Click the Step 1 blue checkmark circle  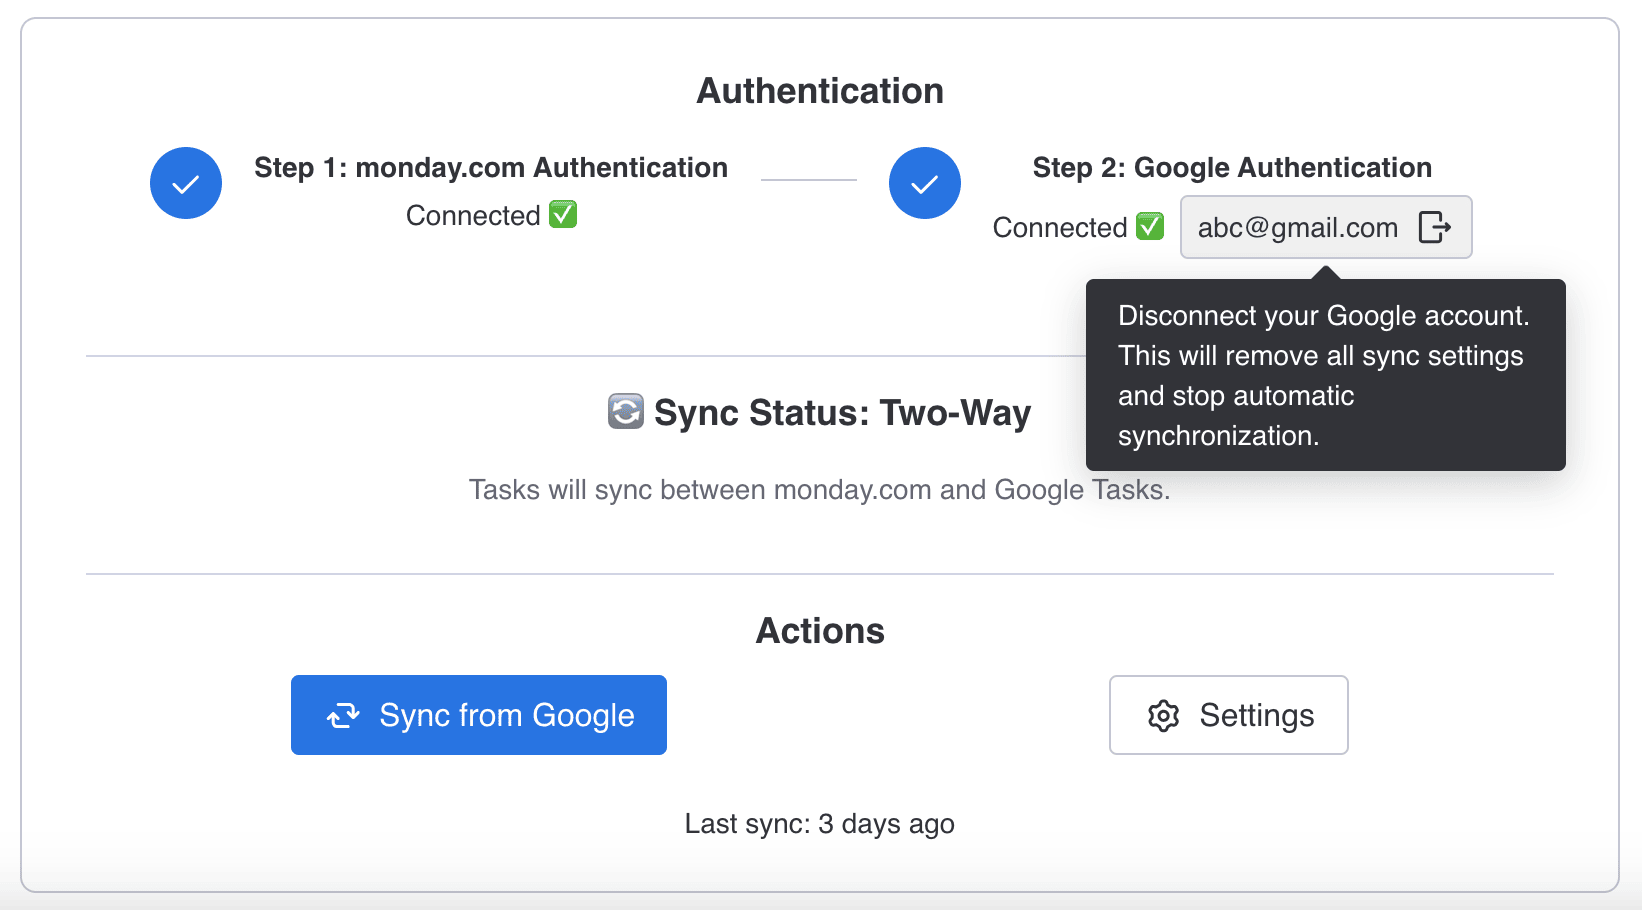[x=186, y=183]
